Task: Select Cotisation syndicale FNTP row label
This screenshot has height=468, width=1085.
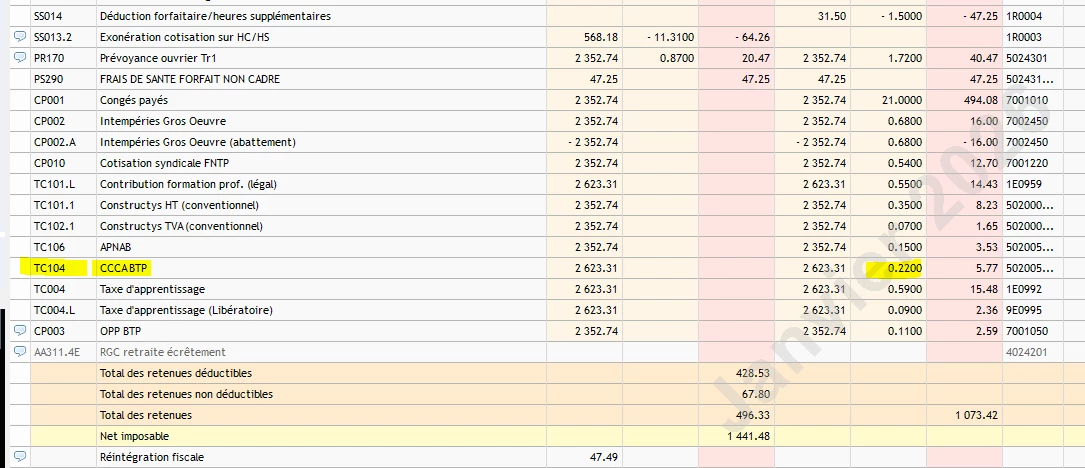Action: click(x=163, y=163)
